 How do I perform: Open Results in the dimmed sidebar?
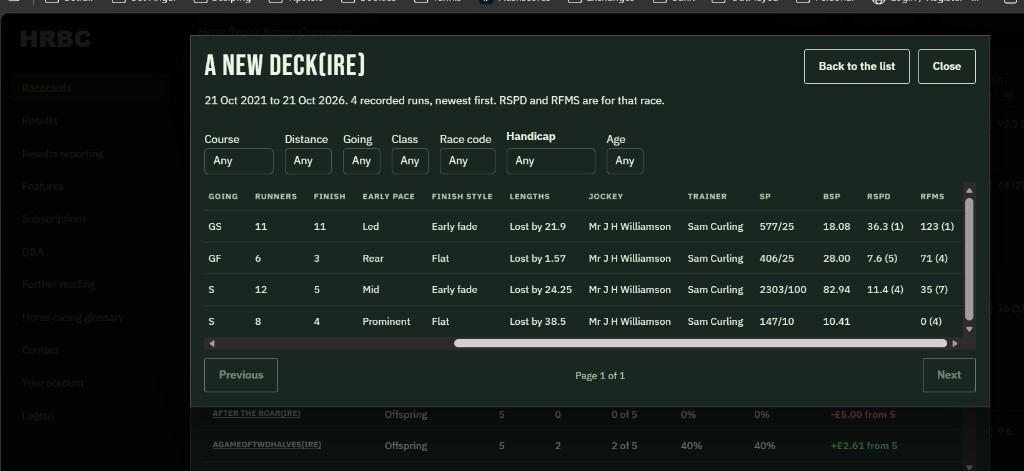(x=40, y=121)
